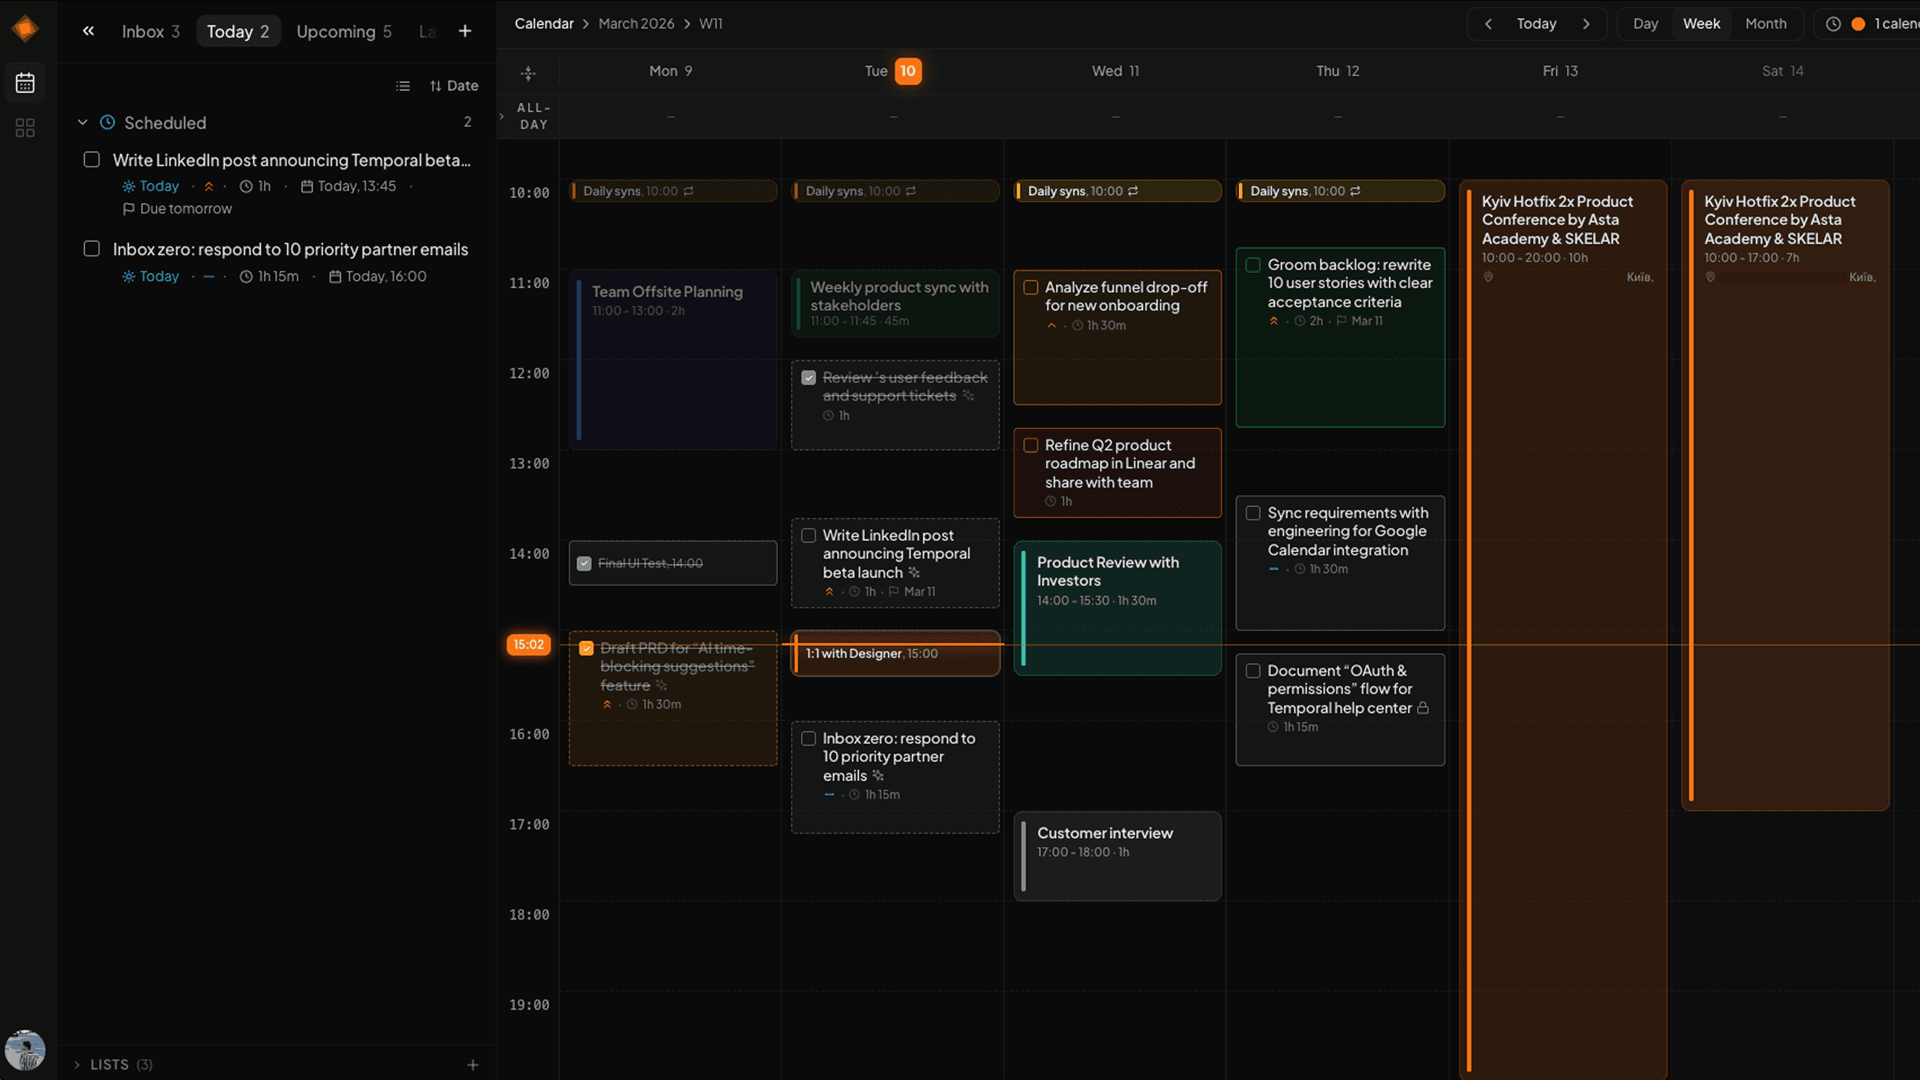Viewport: 1920px width, 1080px height.
Task: Click the Today button in the calendar header
Action: [1537, 23]
